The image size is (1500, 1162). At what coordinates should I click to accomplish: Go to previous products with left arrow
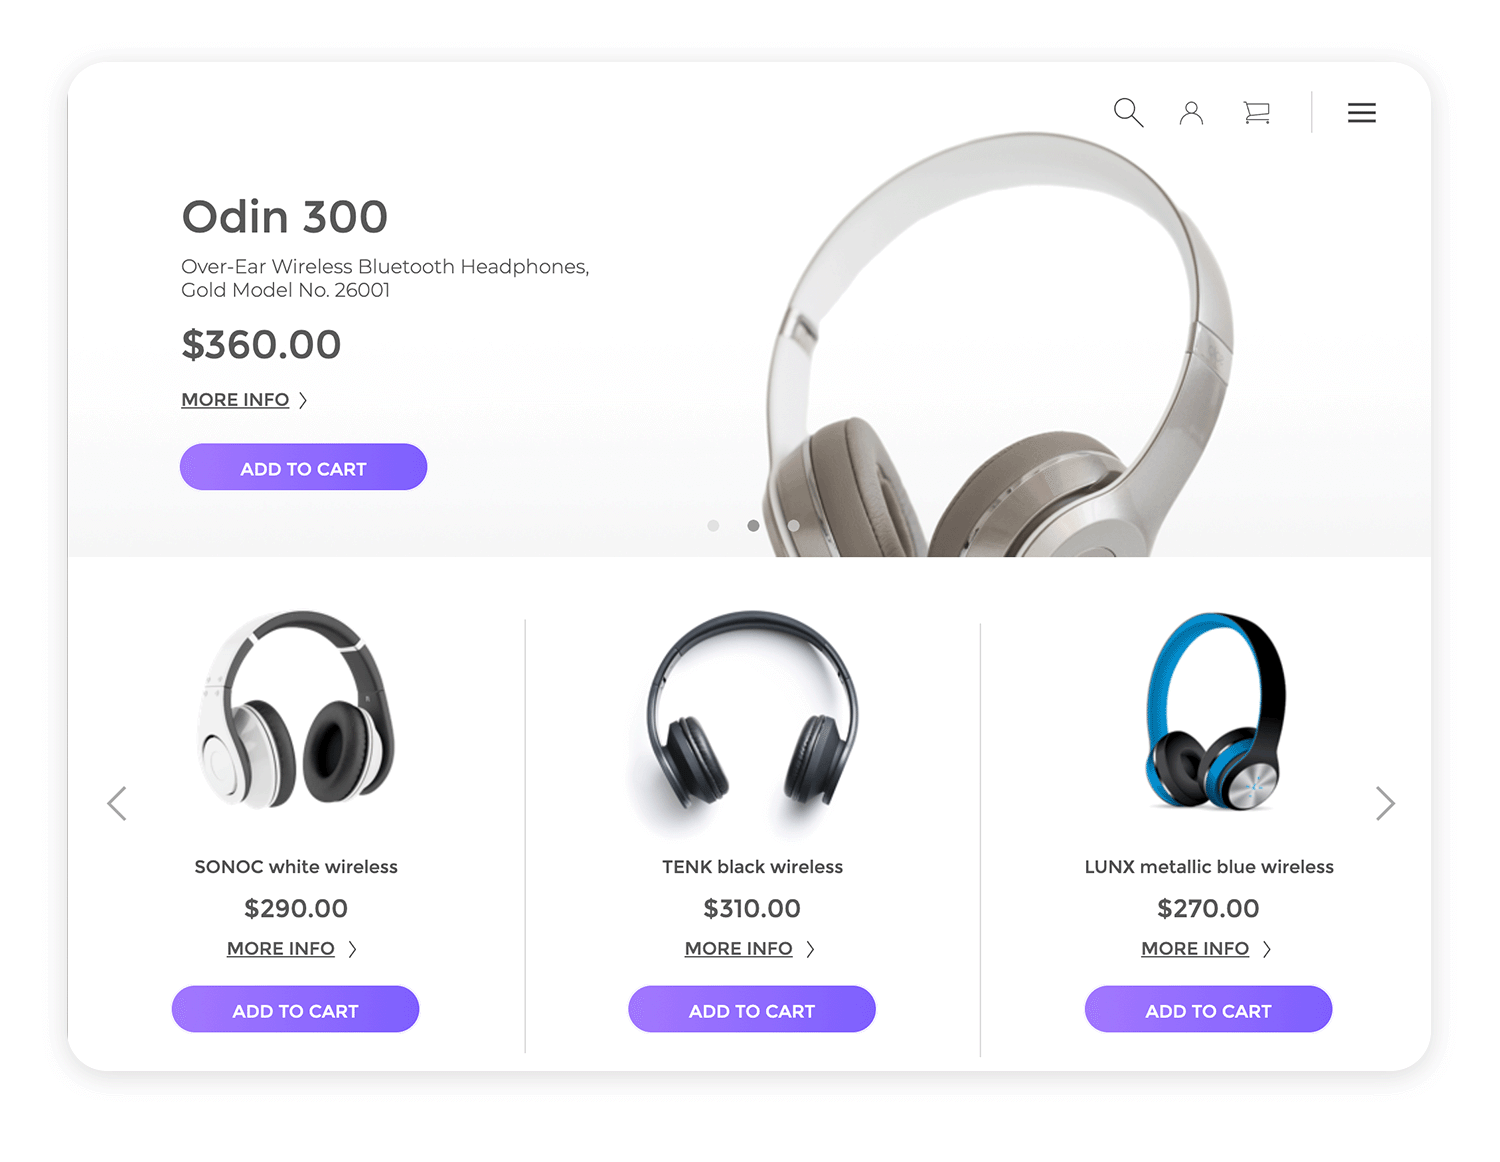[117, 803]
